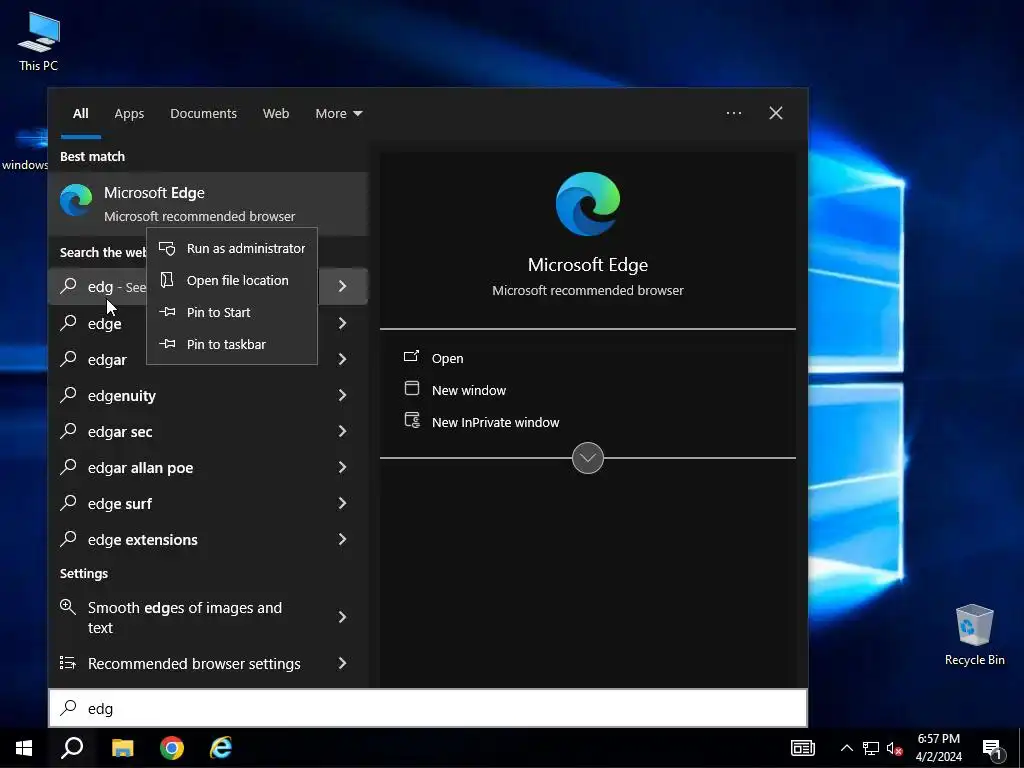
Task: Expand the 'edge surf' suggestion arrow
Action: 342,502
